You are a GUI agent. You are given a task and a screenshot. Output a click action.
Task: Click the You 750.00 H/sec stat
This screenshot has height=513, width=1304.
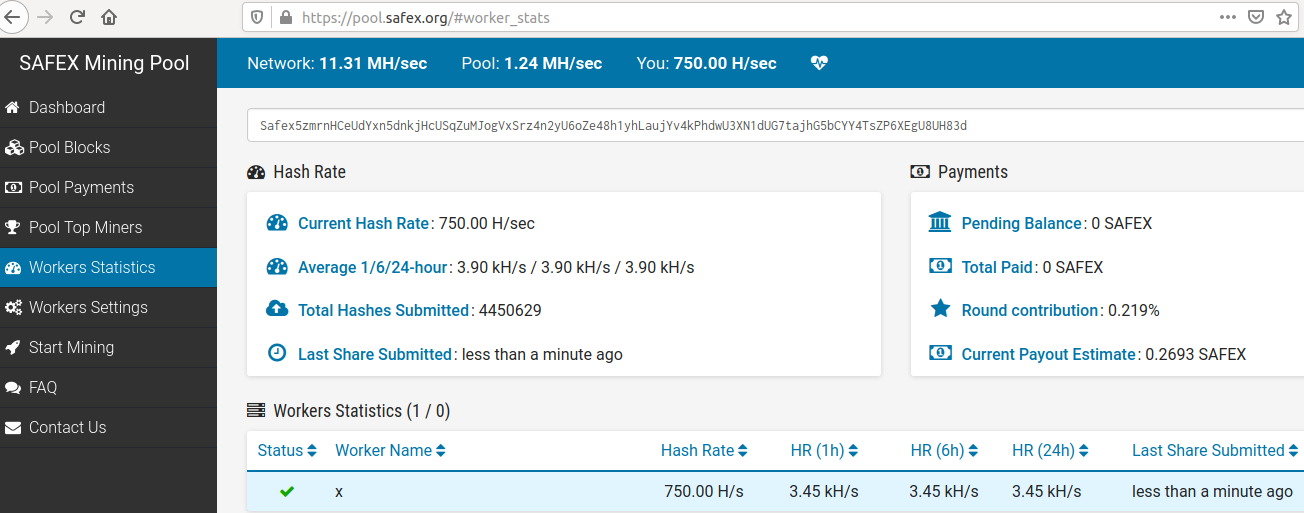(706, 63)
